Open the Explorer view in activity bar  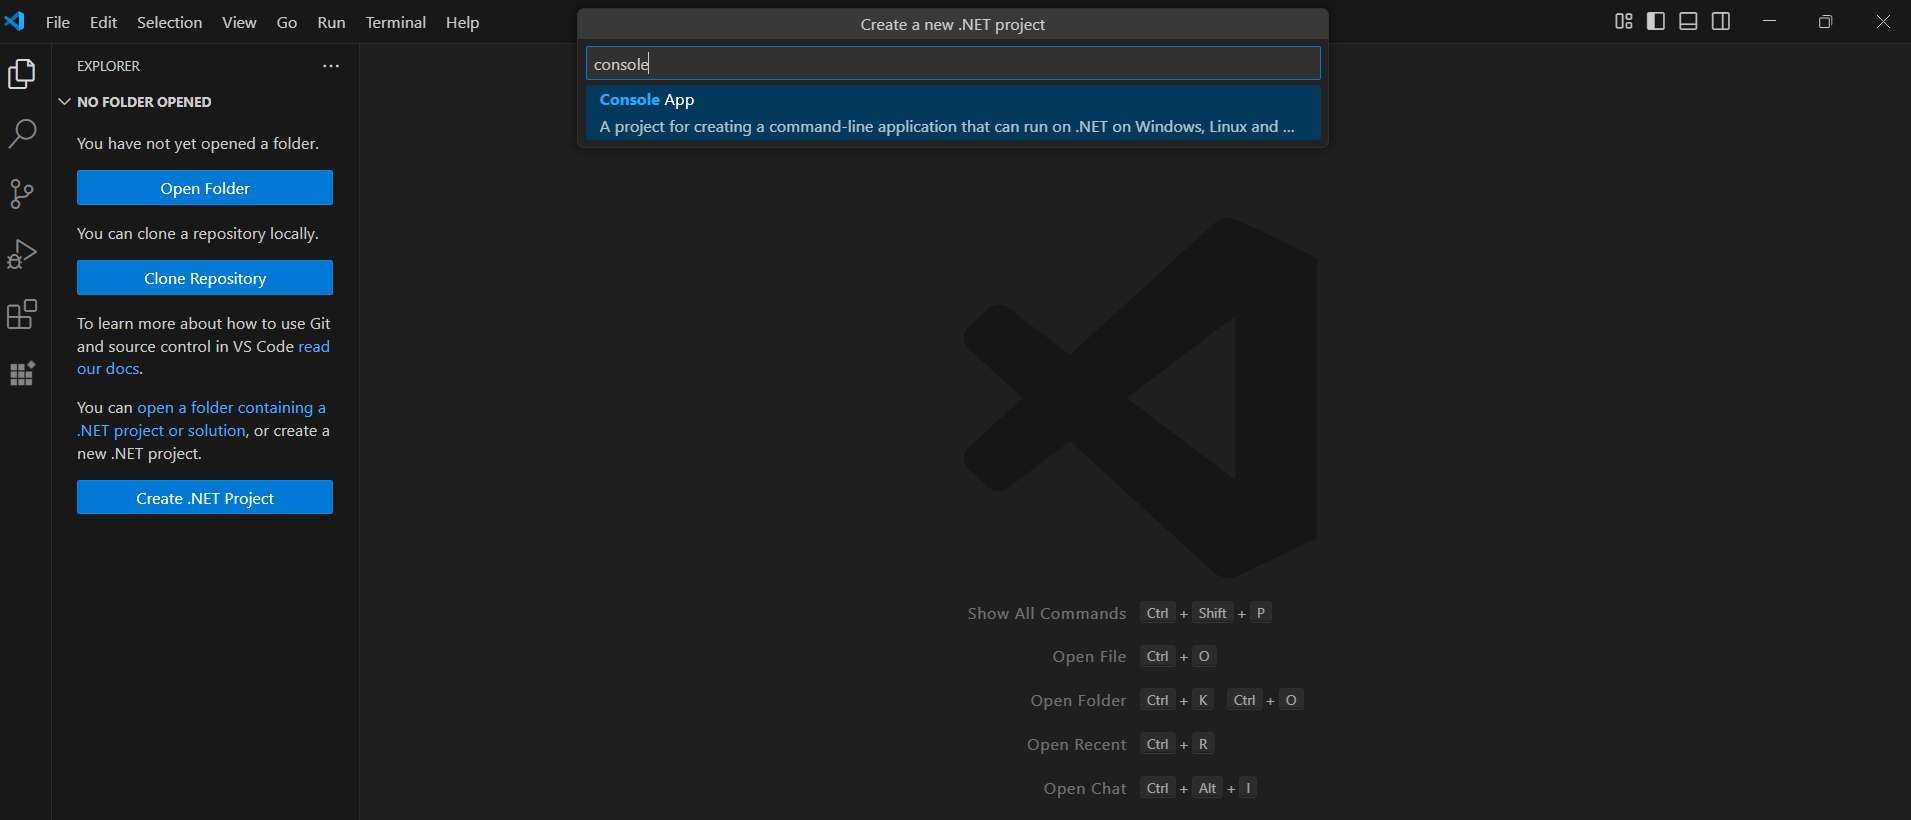tap(22, 74)
